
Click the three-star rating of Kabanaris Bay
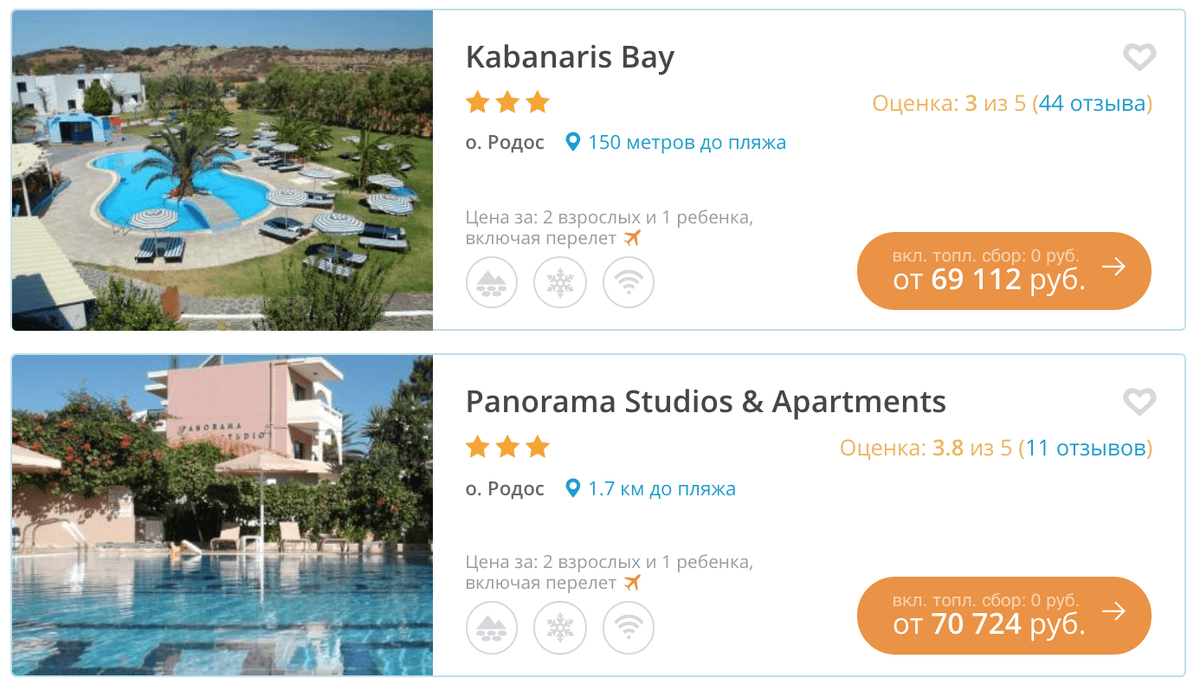(x=508, y=102)
